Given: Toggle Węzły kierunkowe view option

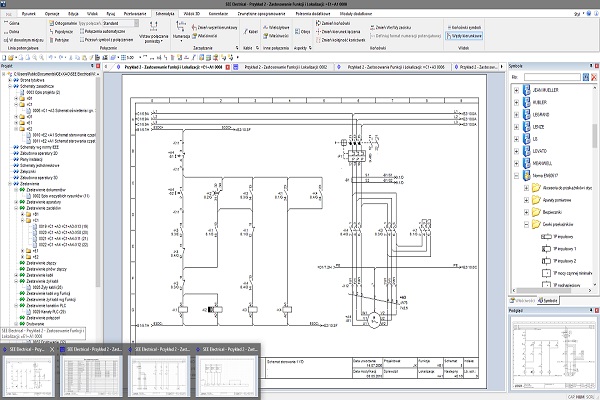Looking at the screenshot, I should pos(464,36).
